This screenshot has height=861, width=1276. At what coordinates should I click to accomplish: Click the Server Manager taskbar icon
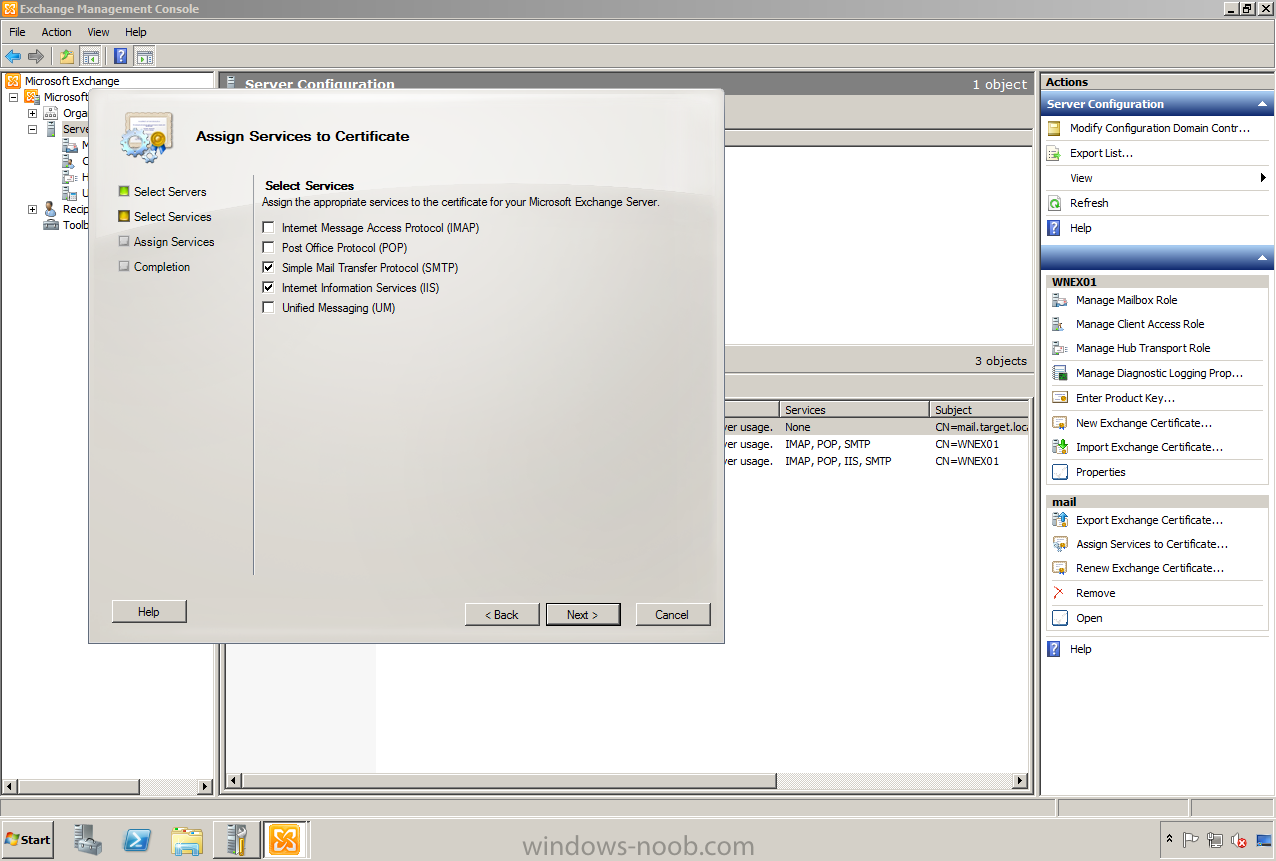coord(89,840)
